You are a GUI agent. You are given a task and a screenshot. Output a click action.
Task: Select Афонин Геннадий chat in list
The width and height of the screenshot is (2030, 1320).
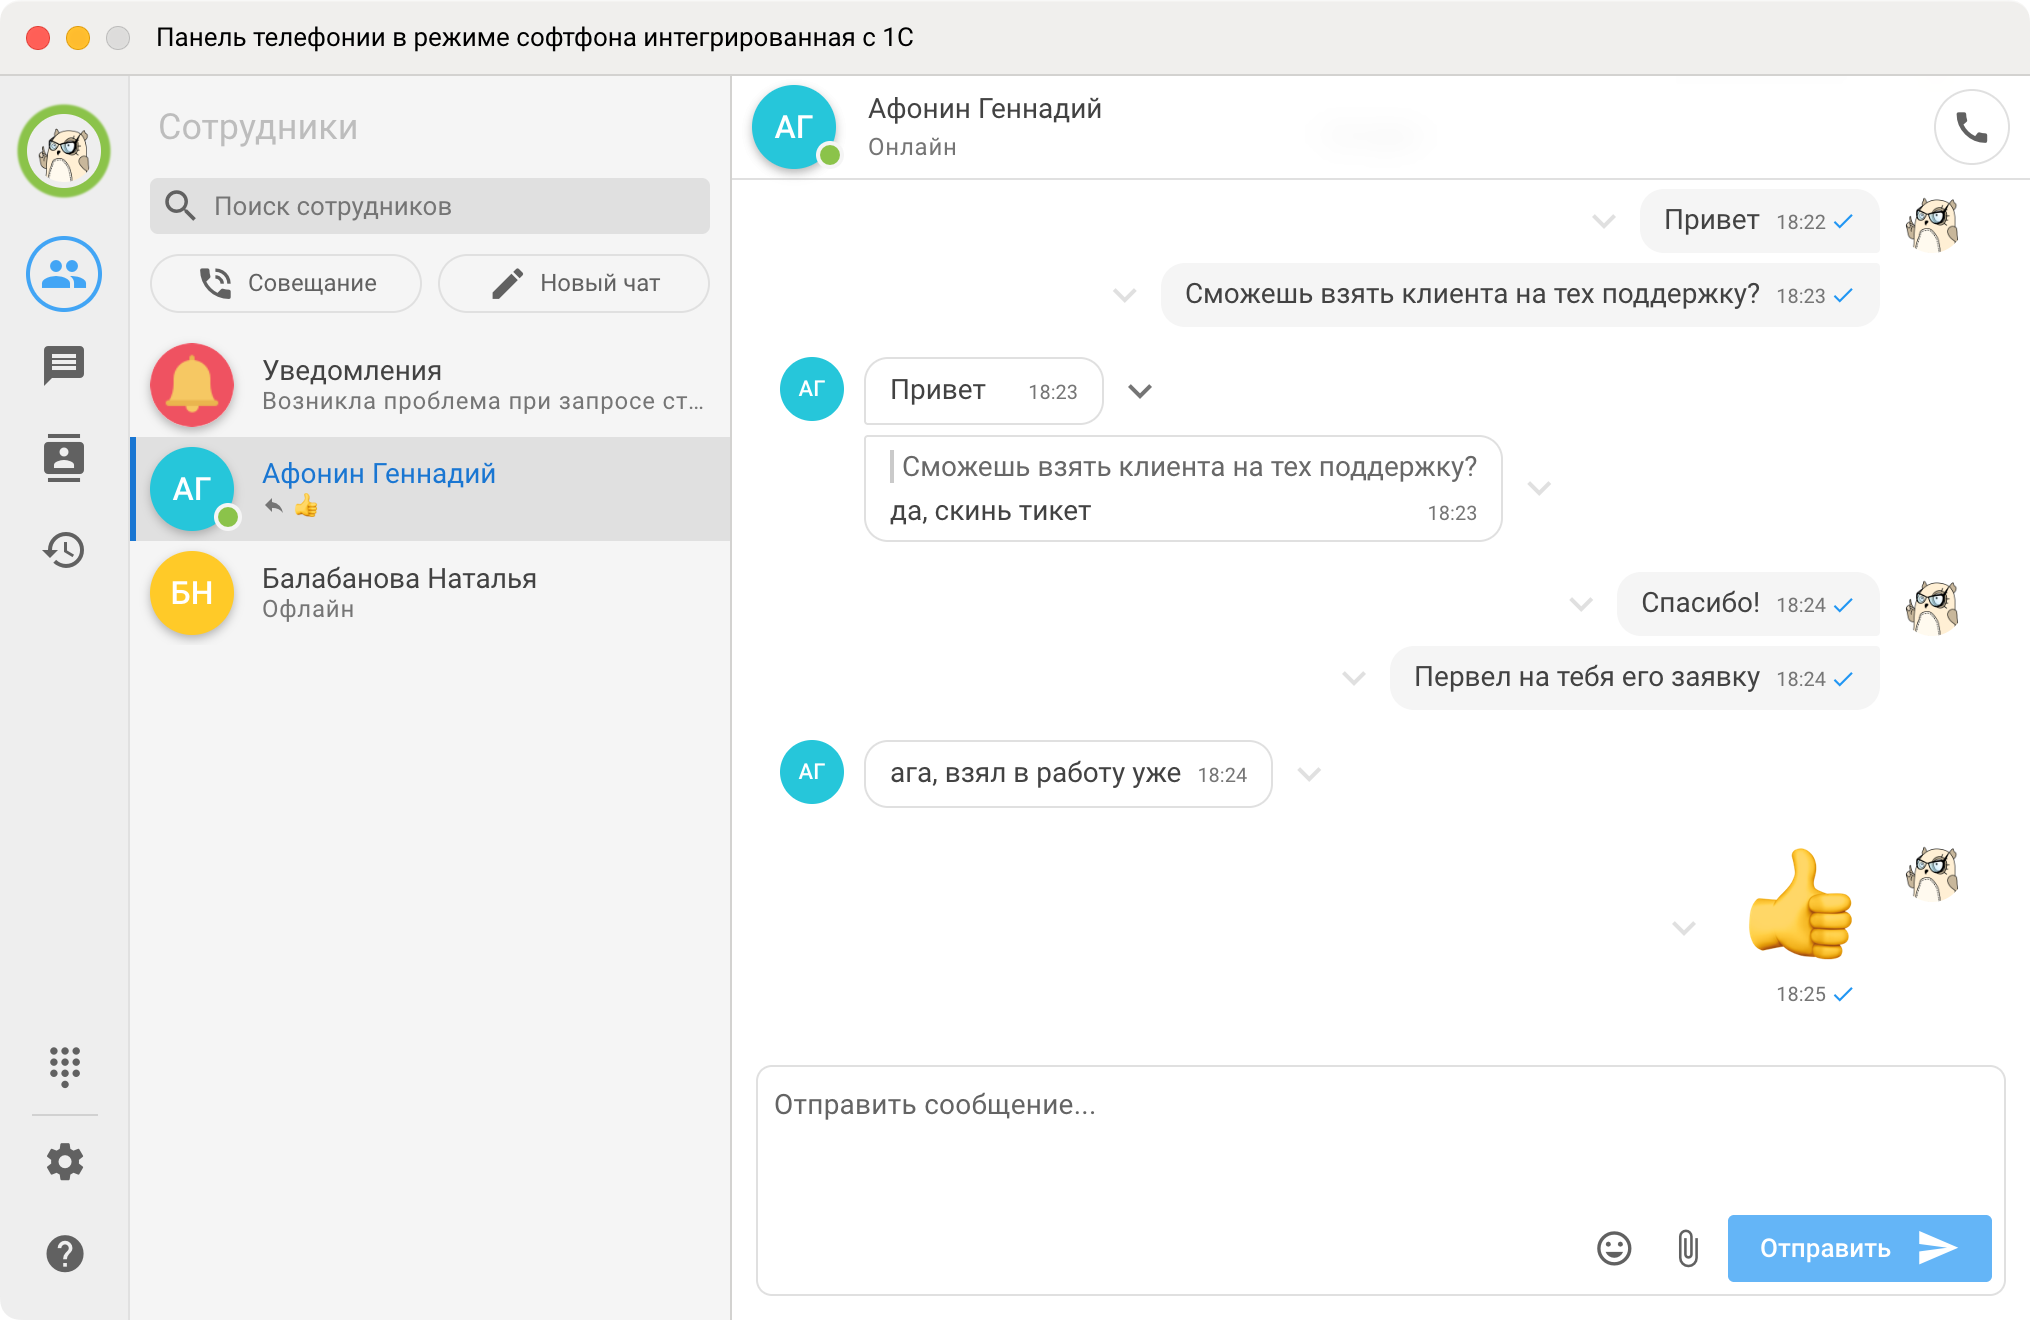pos(430,489)
